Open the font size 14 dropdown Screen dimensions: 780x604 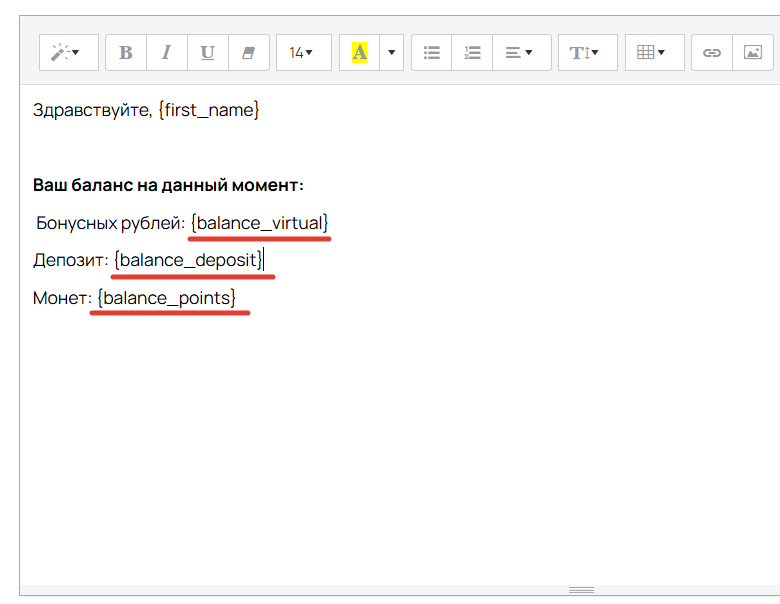pyautogui.click(x=302, y=53)
